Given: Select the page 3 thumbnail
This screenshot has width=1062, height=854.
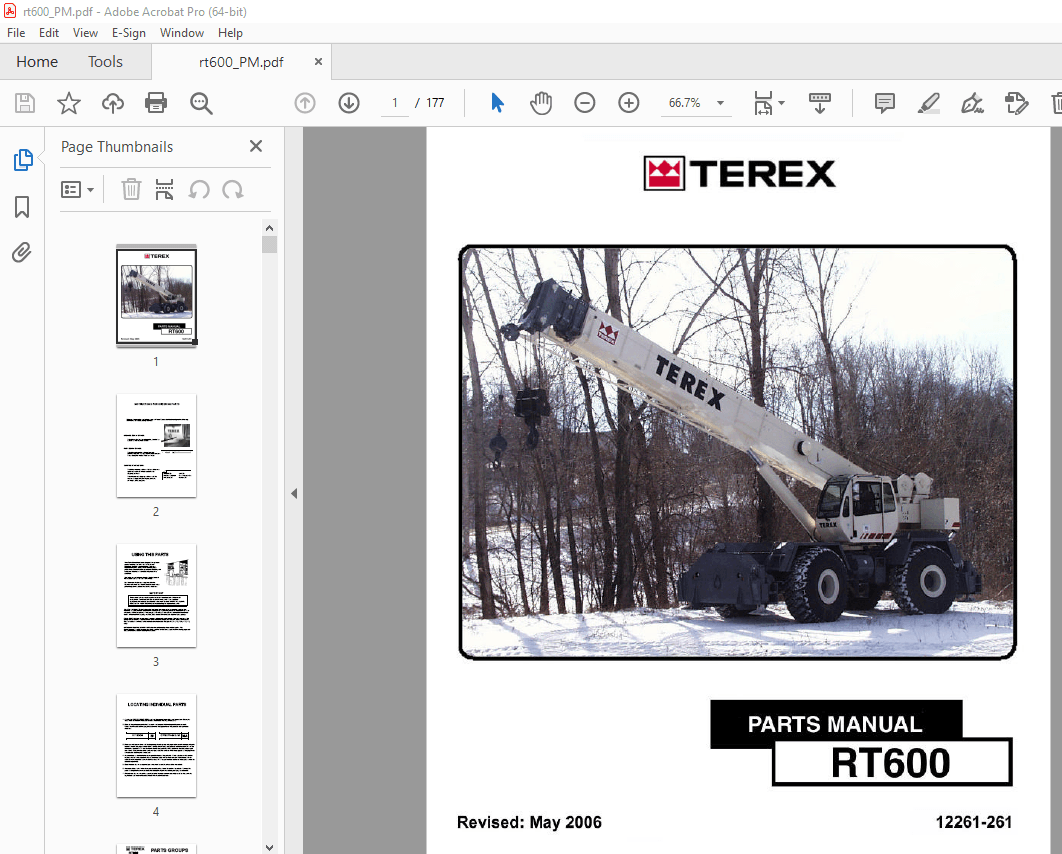Looking at the screenshot, I should [156, 596].
